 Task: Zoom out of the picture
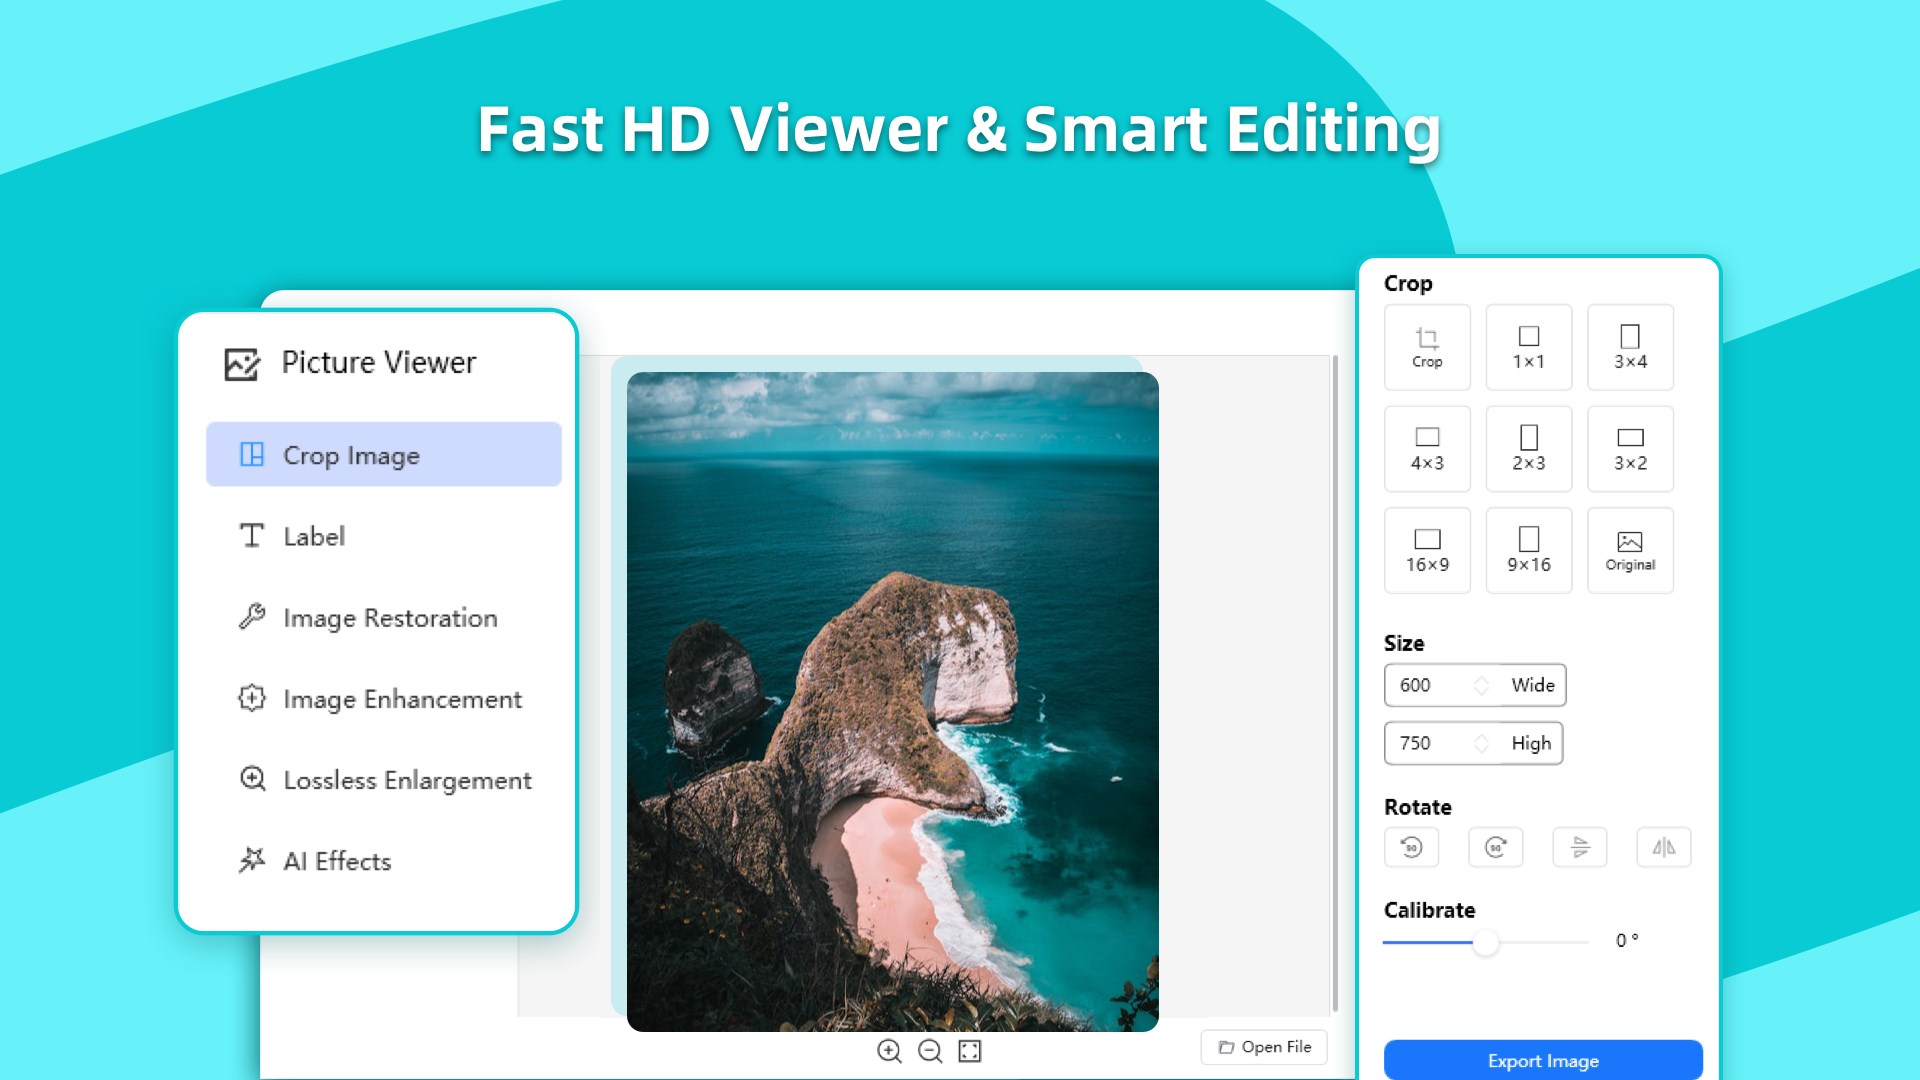tap(930, 1051)
